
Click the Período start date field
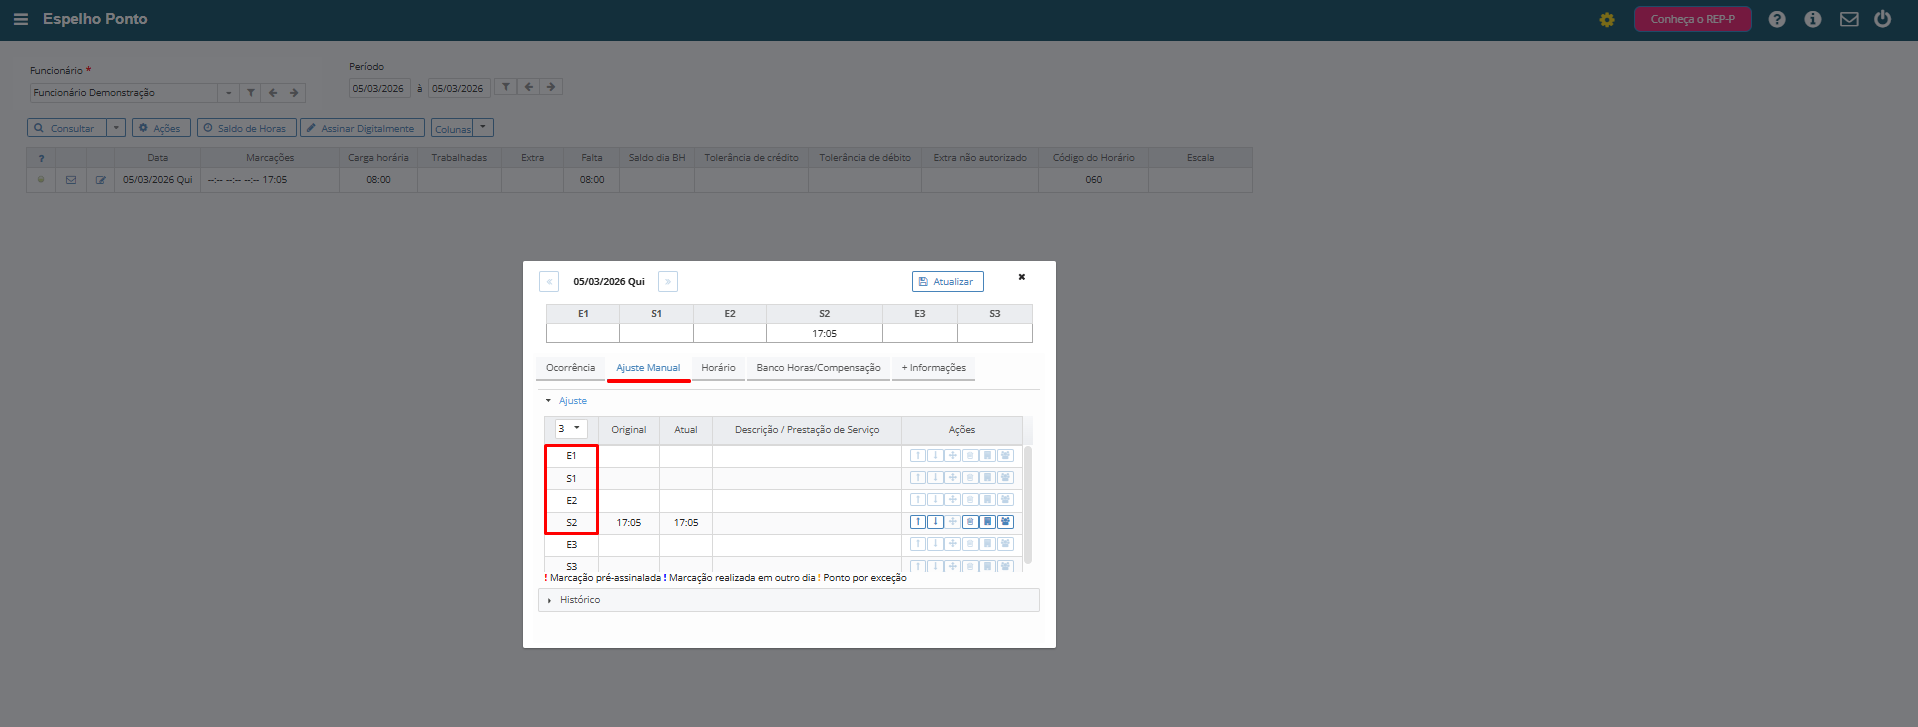379,88
